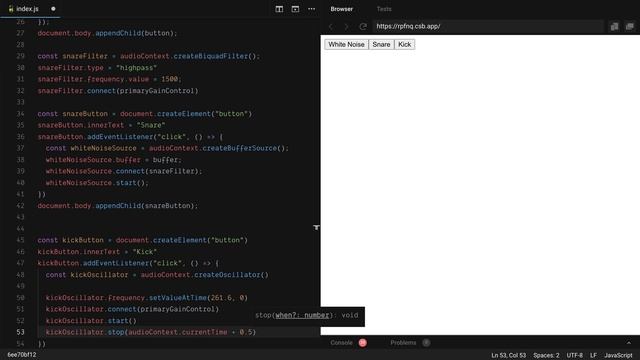
Task: Click line number 53 in gutter
Action: point(20,332)
